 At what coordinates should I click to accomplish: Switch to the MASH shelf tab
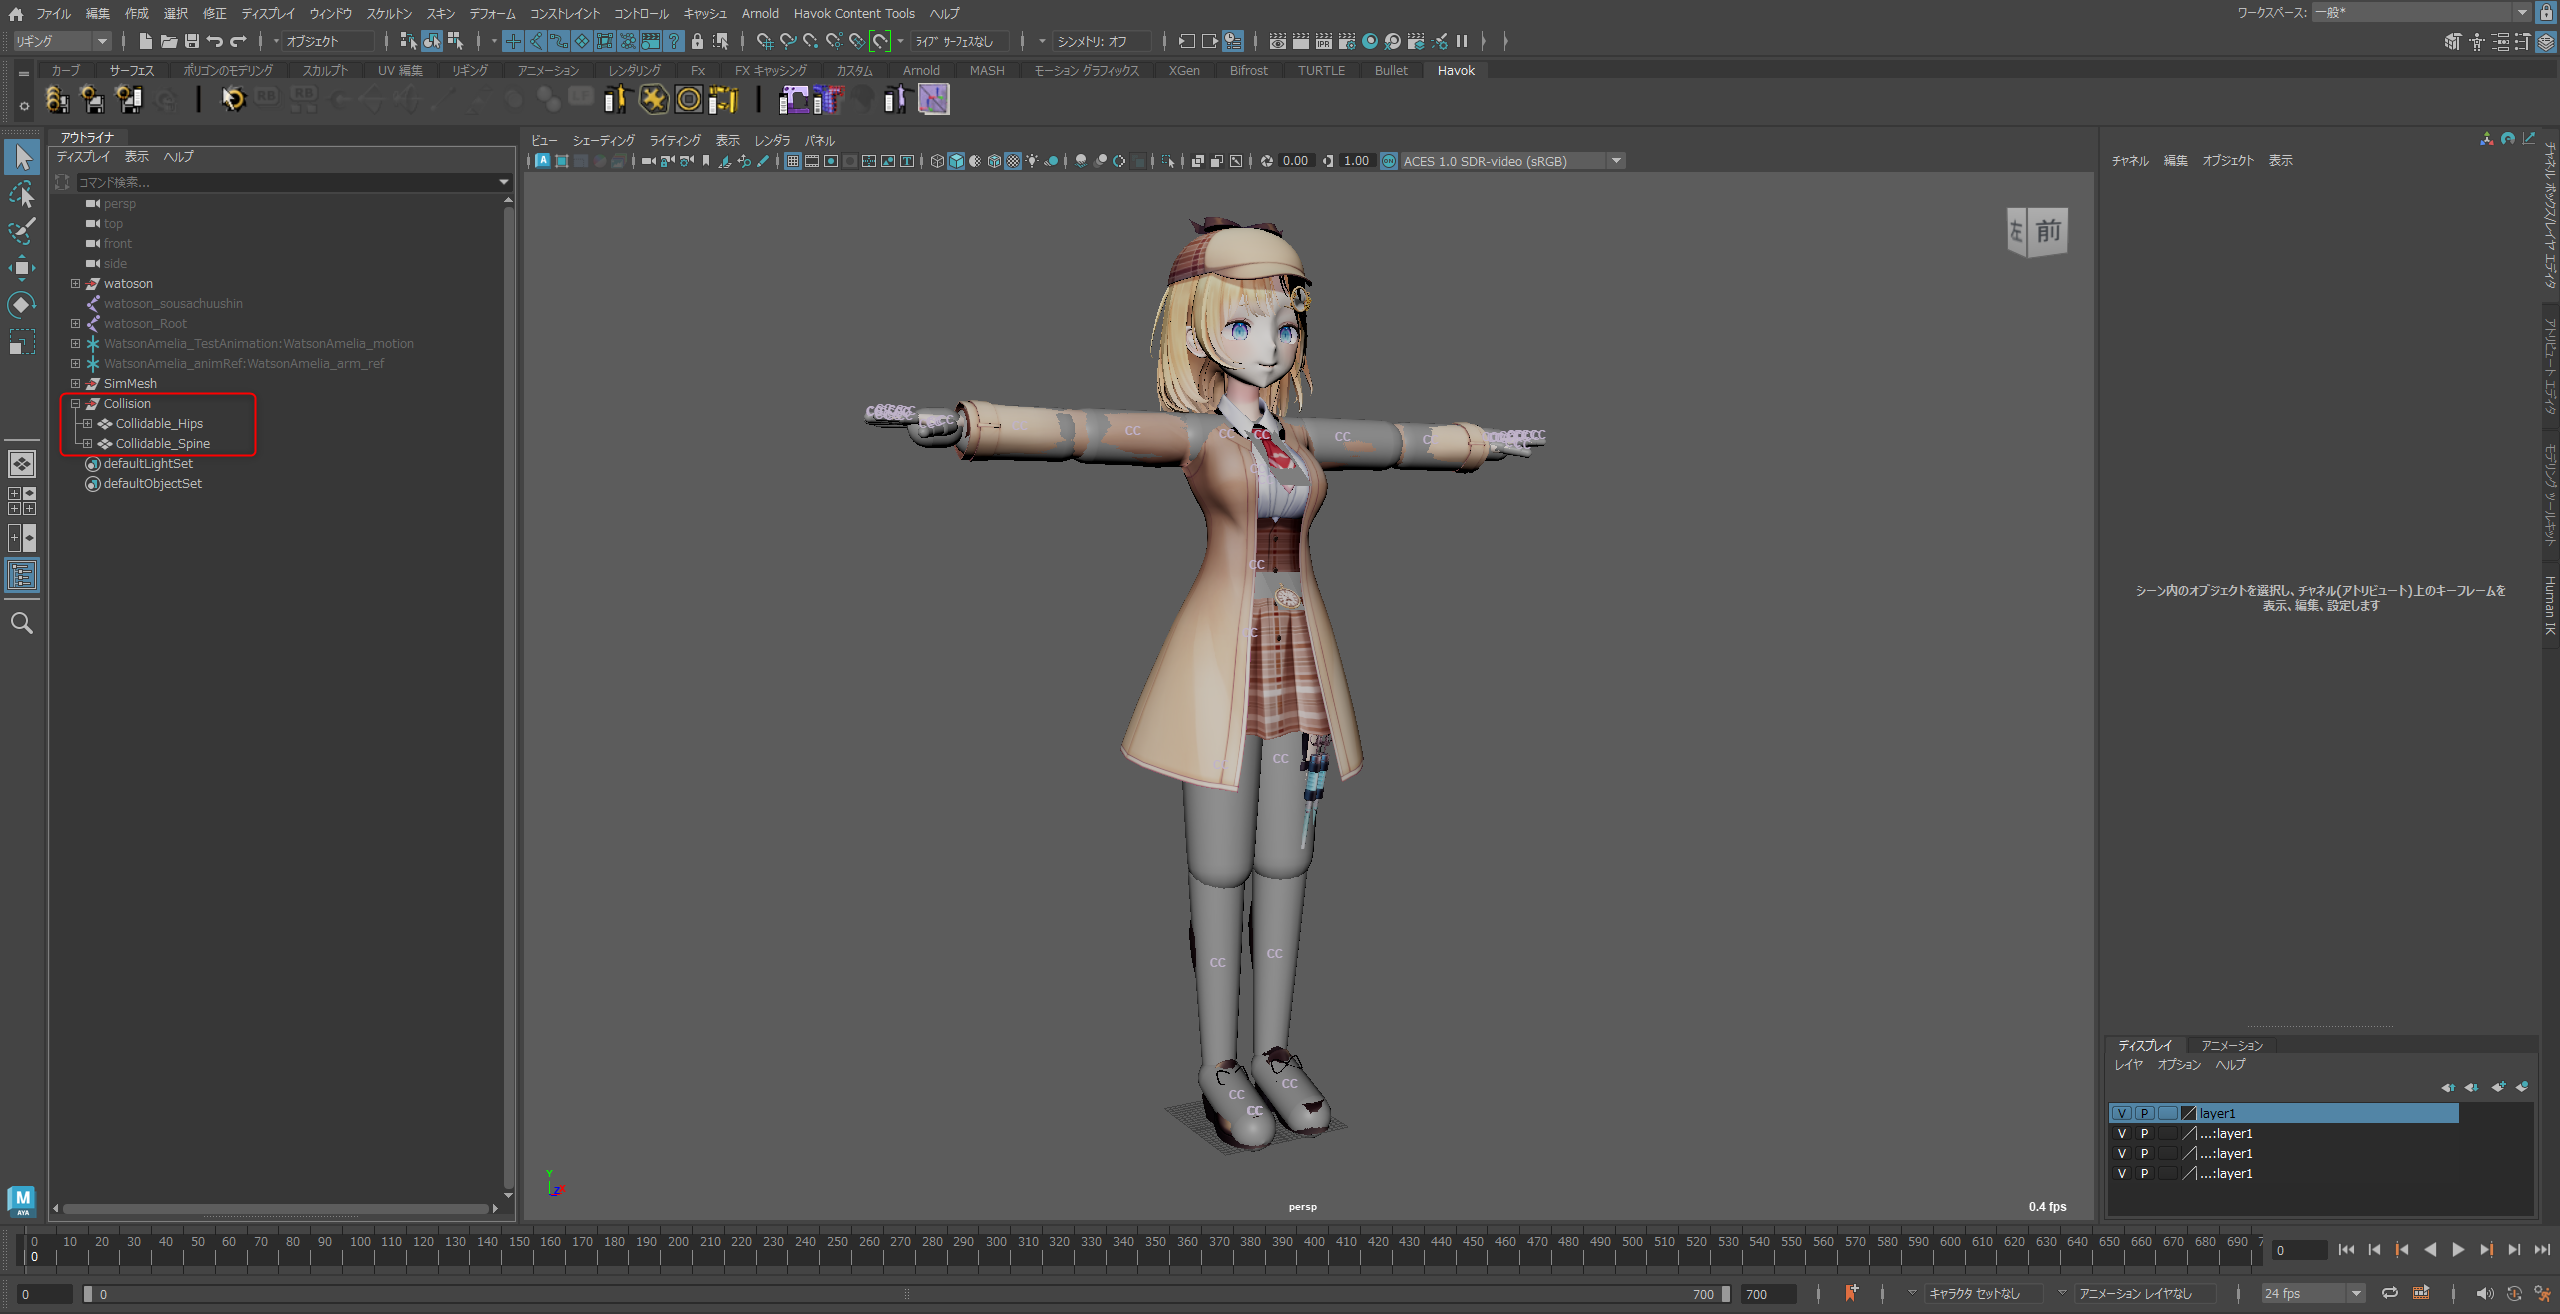(x=987, y=70)
